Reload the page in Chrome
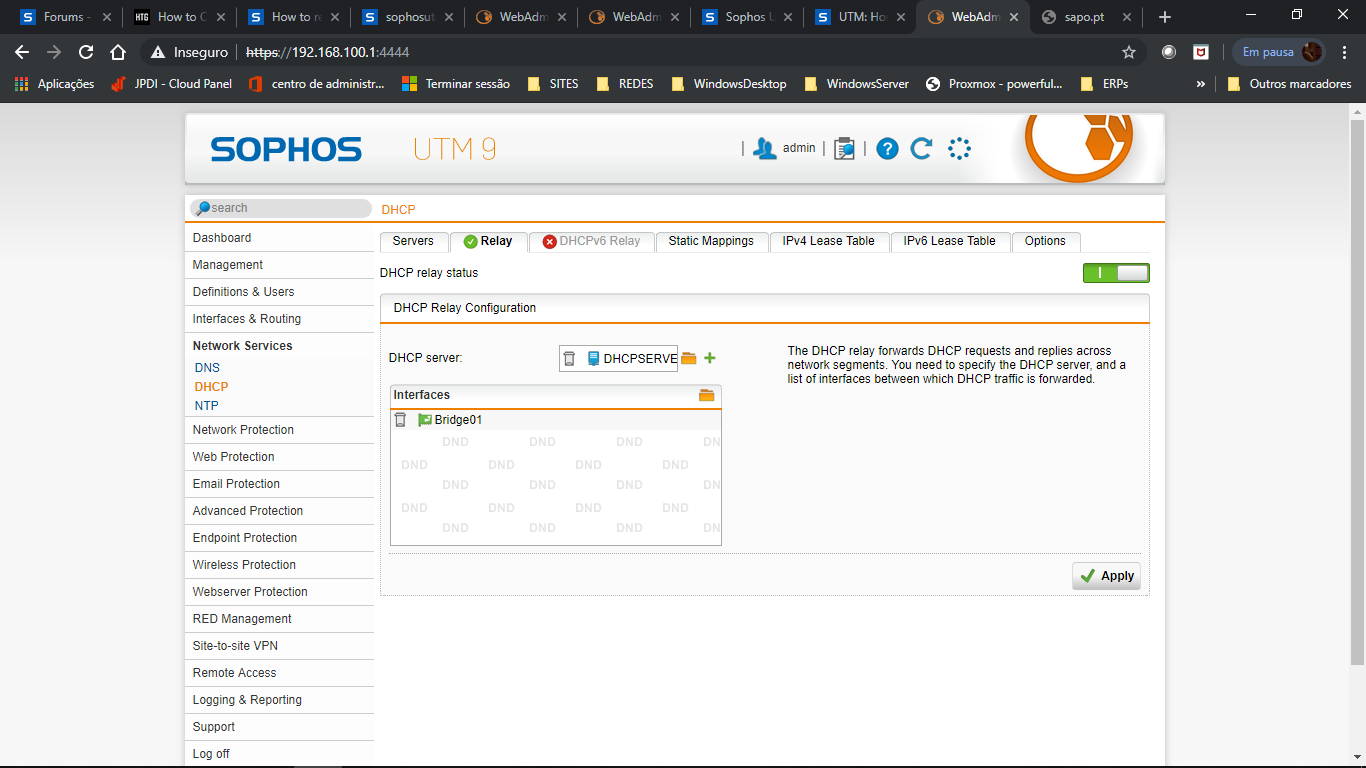 [x=86, y=52]
